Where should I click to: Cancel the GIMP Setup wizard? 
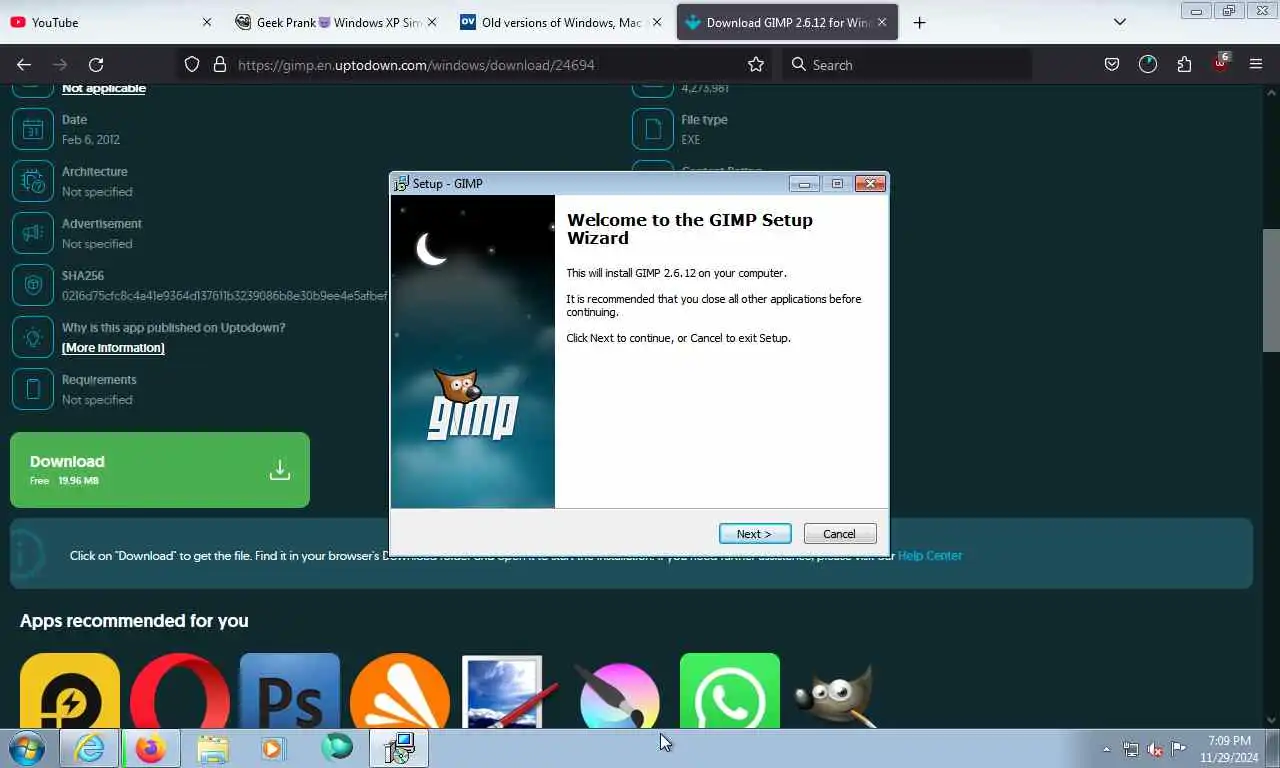[840, 534]
